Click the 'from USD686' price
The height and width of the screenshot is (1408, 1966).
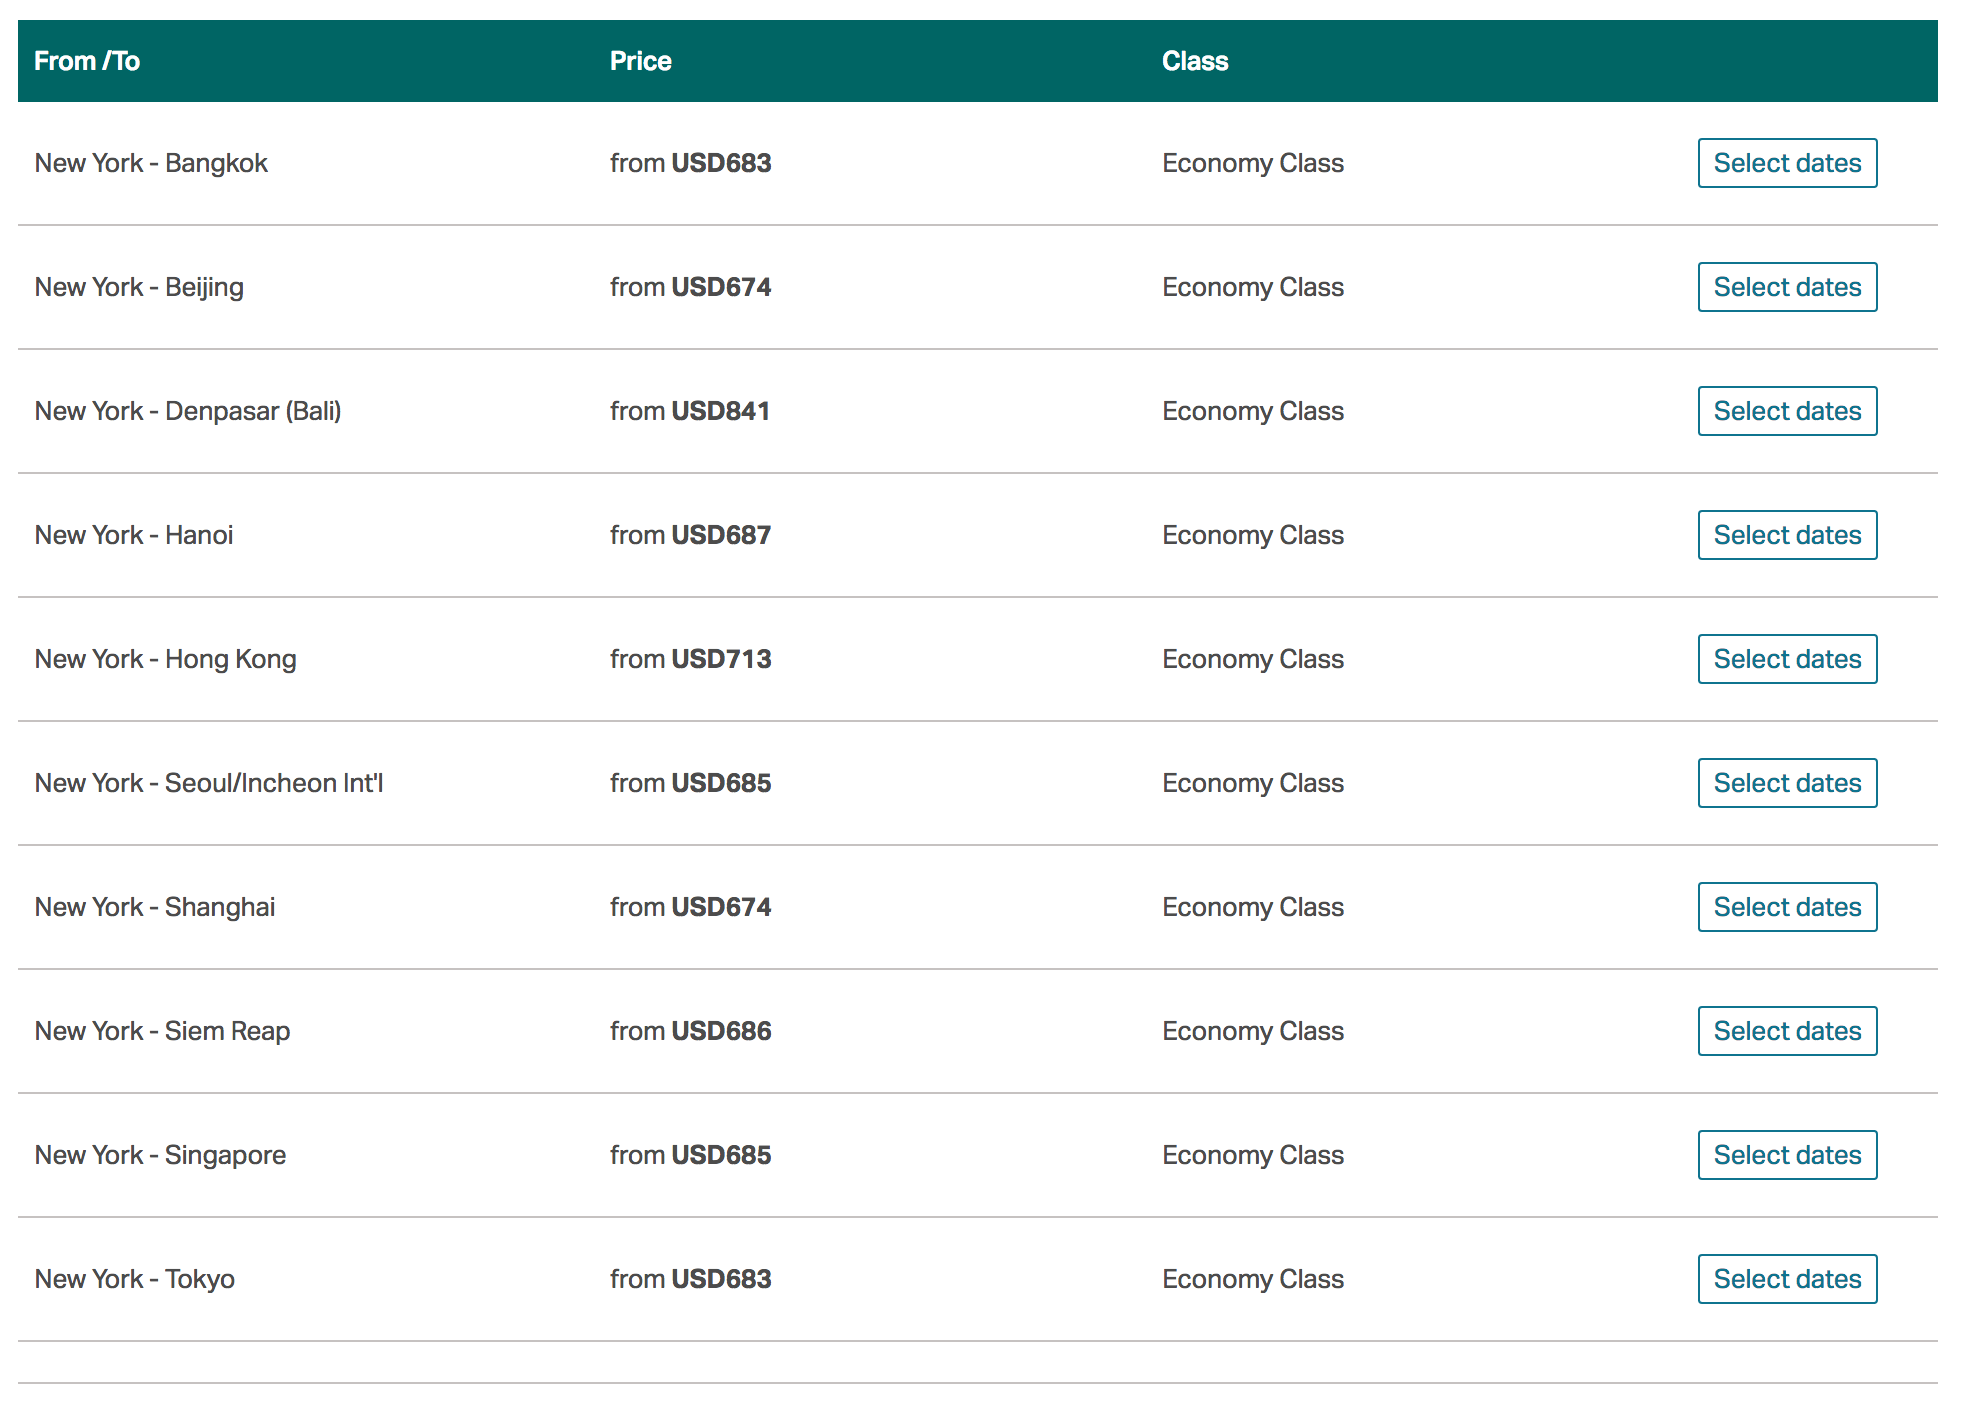click(691, 1031)
